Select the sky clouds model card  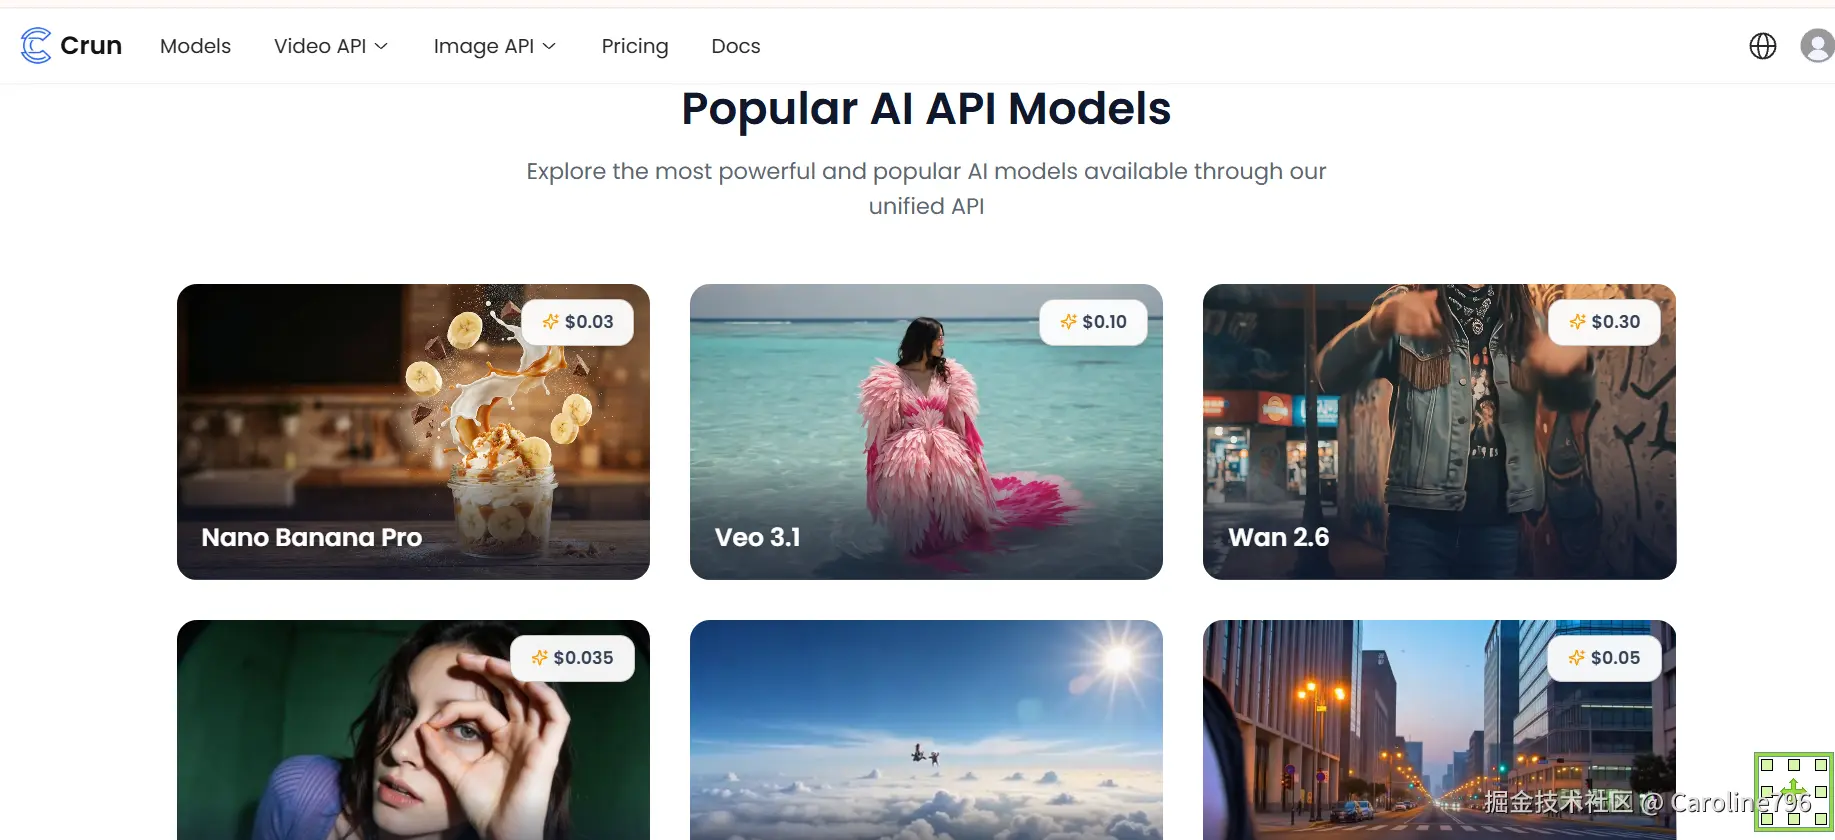[926, 730]
